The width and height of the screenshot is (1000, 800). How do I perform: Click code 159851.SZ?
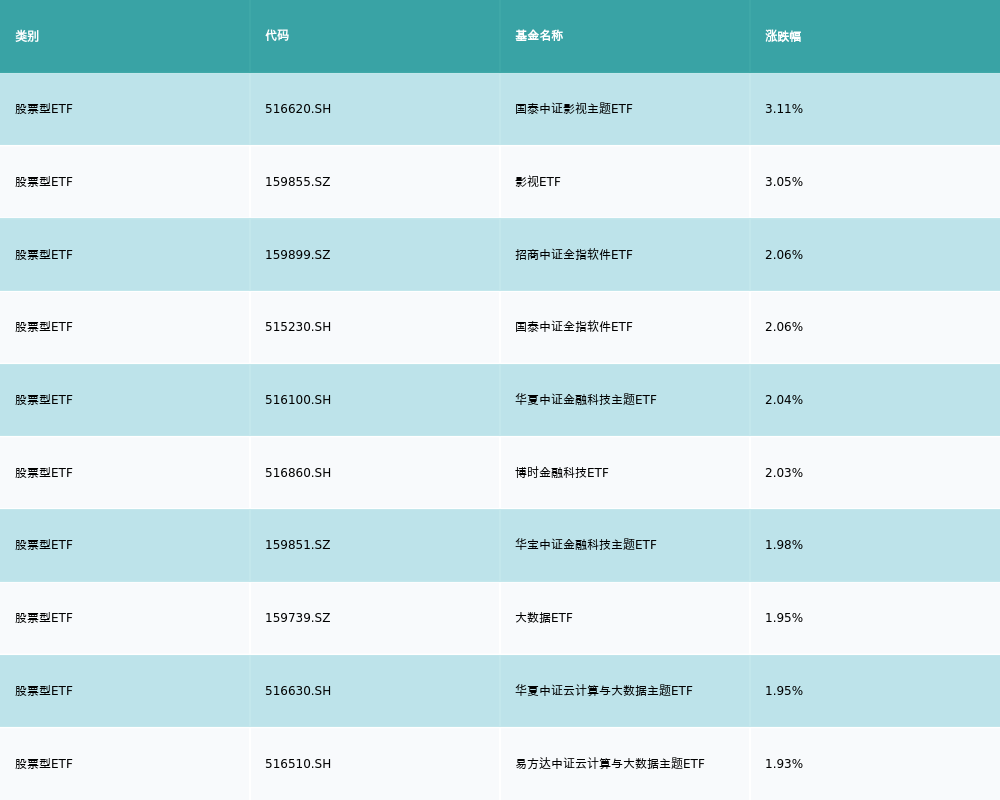click(298, 545)
